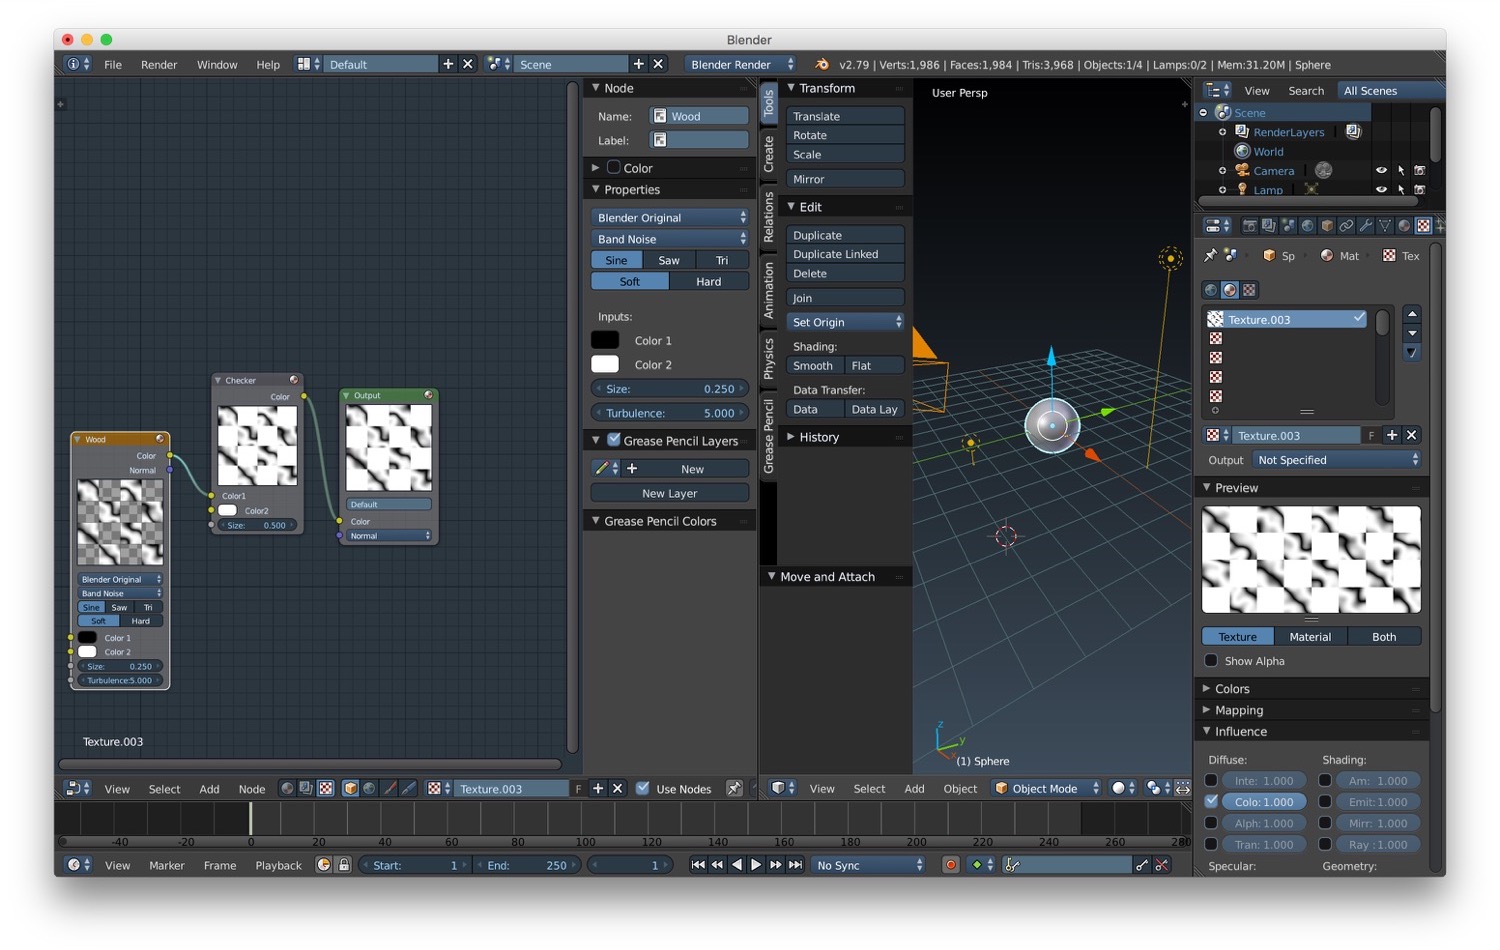
Task: Set shading to Smooth
Action: click(815, 366)
